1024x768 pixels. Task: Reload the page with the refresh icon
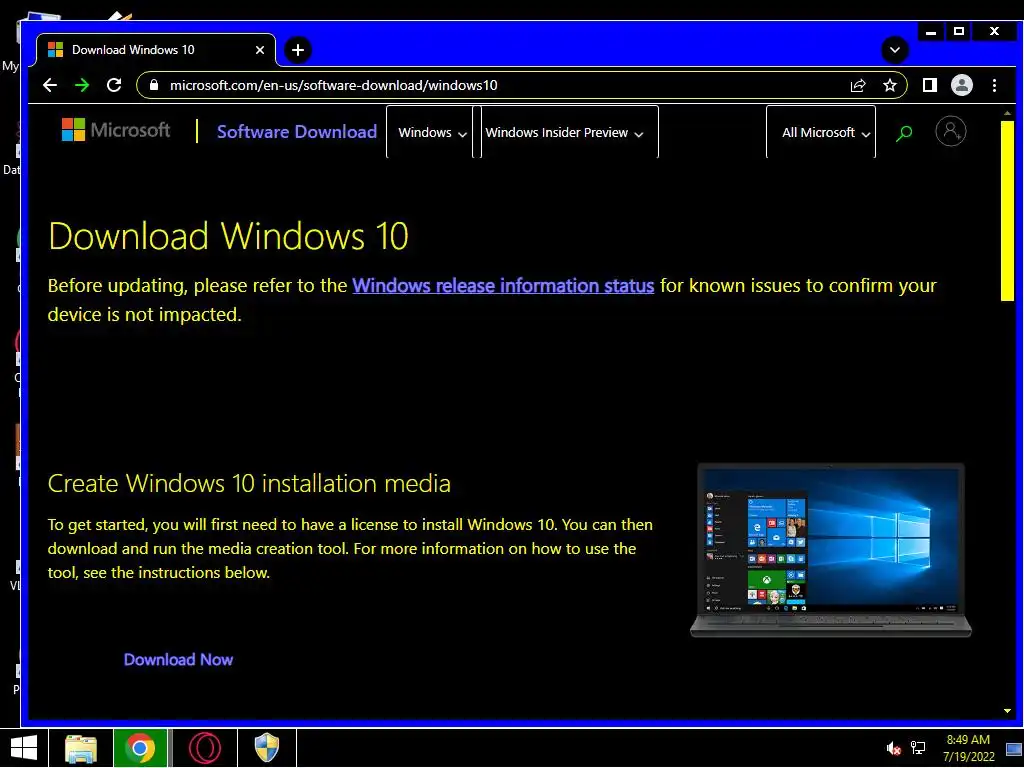coord(114,86)
